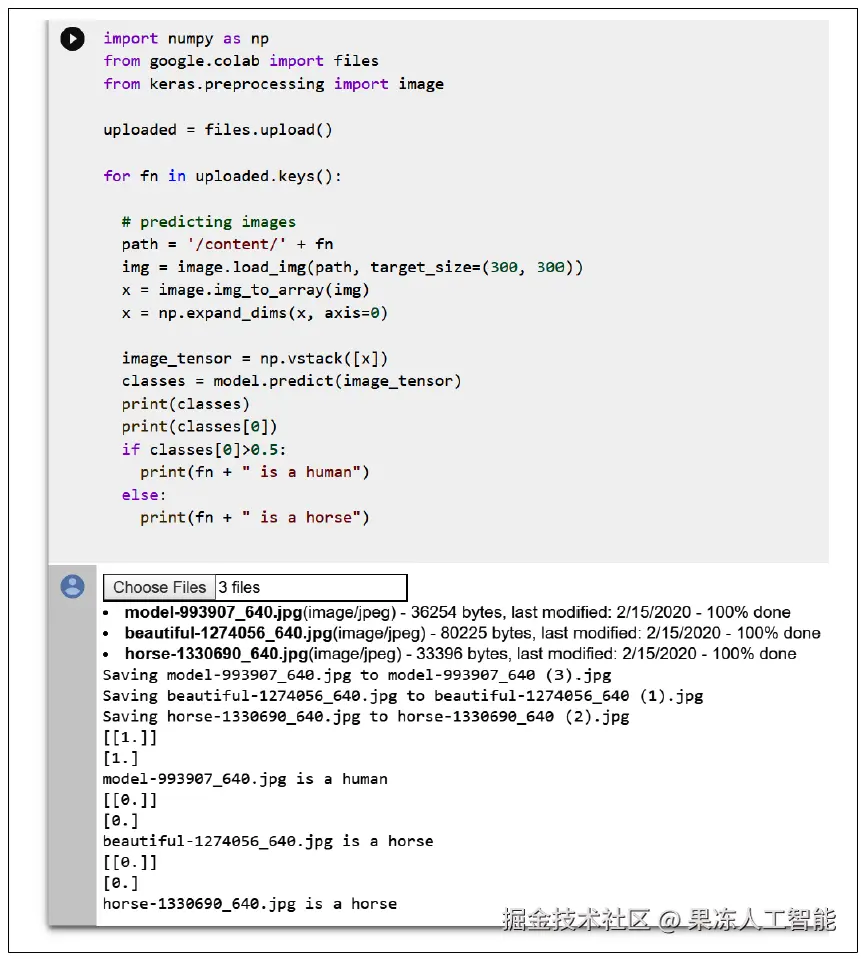Click the '[[1.]]' output value

[x=130, y=738]
